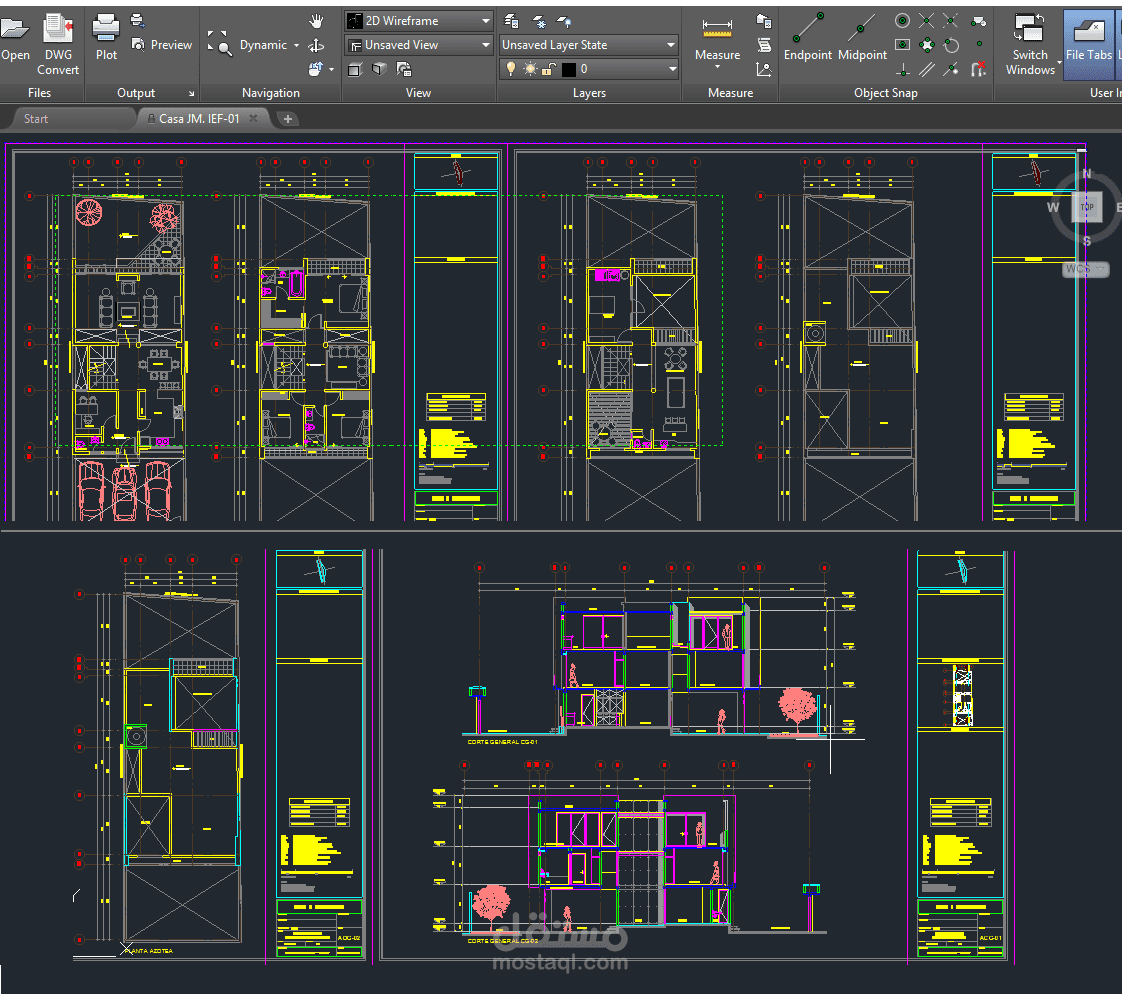The height and width of the screenshot is (994, 1122).
Task: Click the 'PLANTA AZOTEA' drawing label
Action: pos(150,951)
